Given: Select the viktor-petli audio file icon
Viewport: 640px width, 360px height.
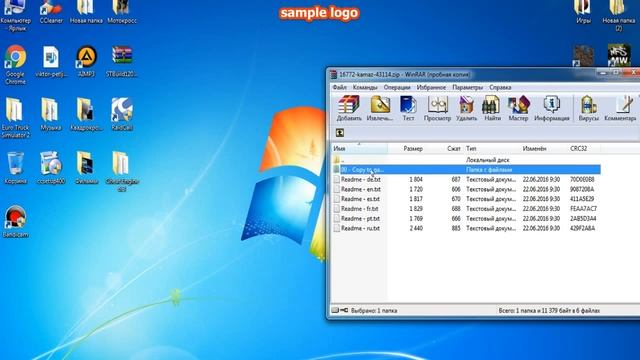Looking at the screenshot, I should click(51, 61).
